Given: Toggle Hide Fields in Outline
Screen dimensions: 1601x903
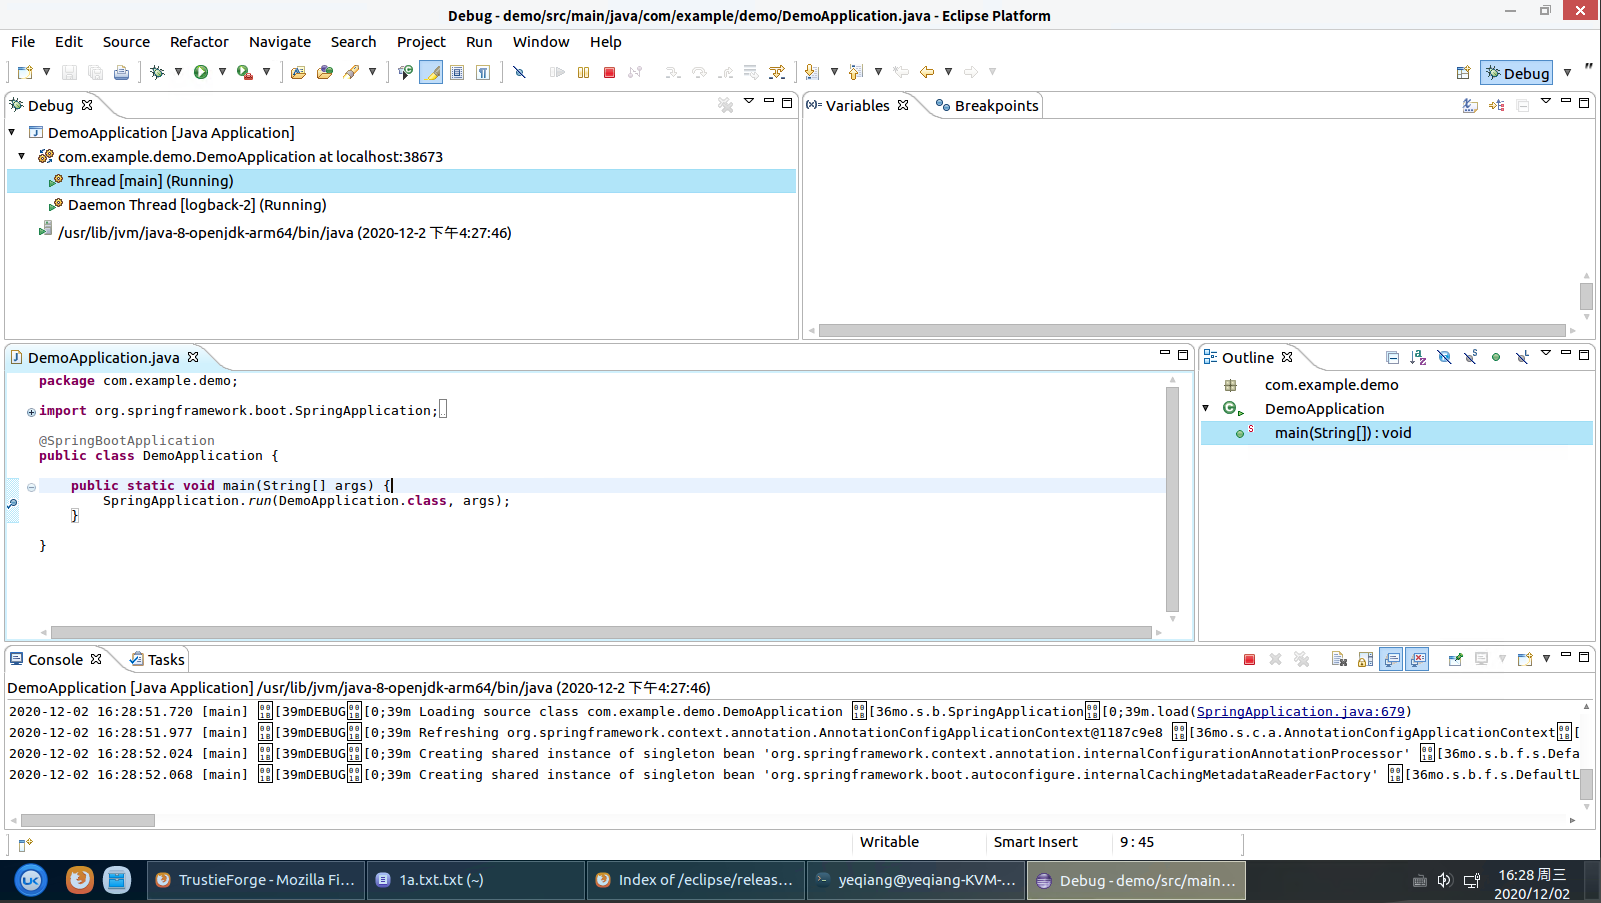Looking at the screenshot, I should (x=1444, y=357).
